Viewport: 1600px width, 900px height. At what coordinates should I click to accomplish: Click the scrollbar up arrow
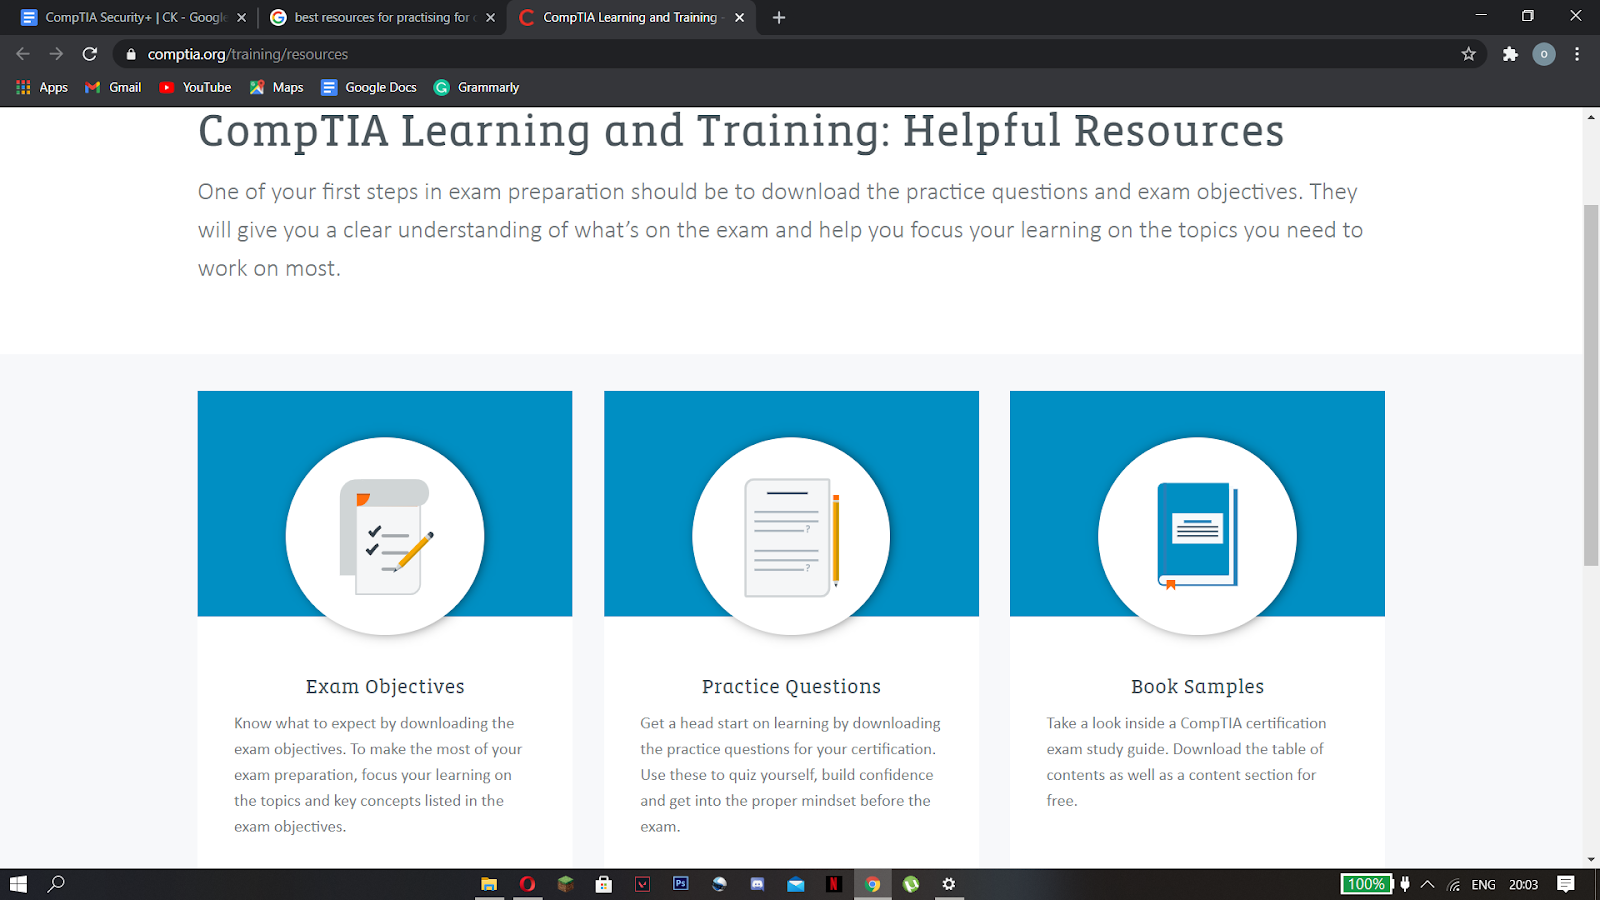(x=1591, y=117)
